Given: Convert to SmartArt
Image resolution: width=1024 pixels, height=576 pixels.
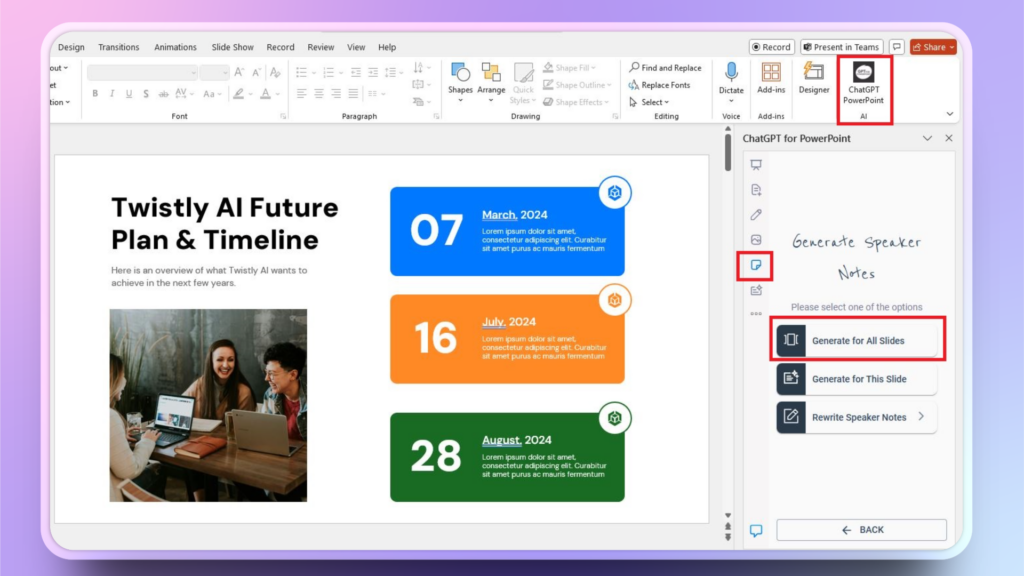Looking at the screenshot, I should 421,102.
